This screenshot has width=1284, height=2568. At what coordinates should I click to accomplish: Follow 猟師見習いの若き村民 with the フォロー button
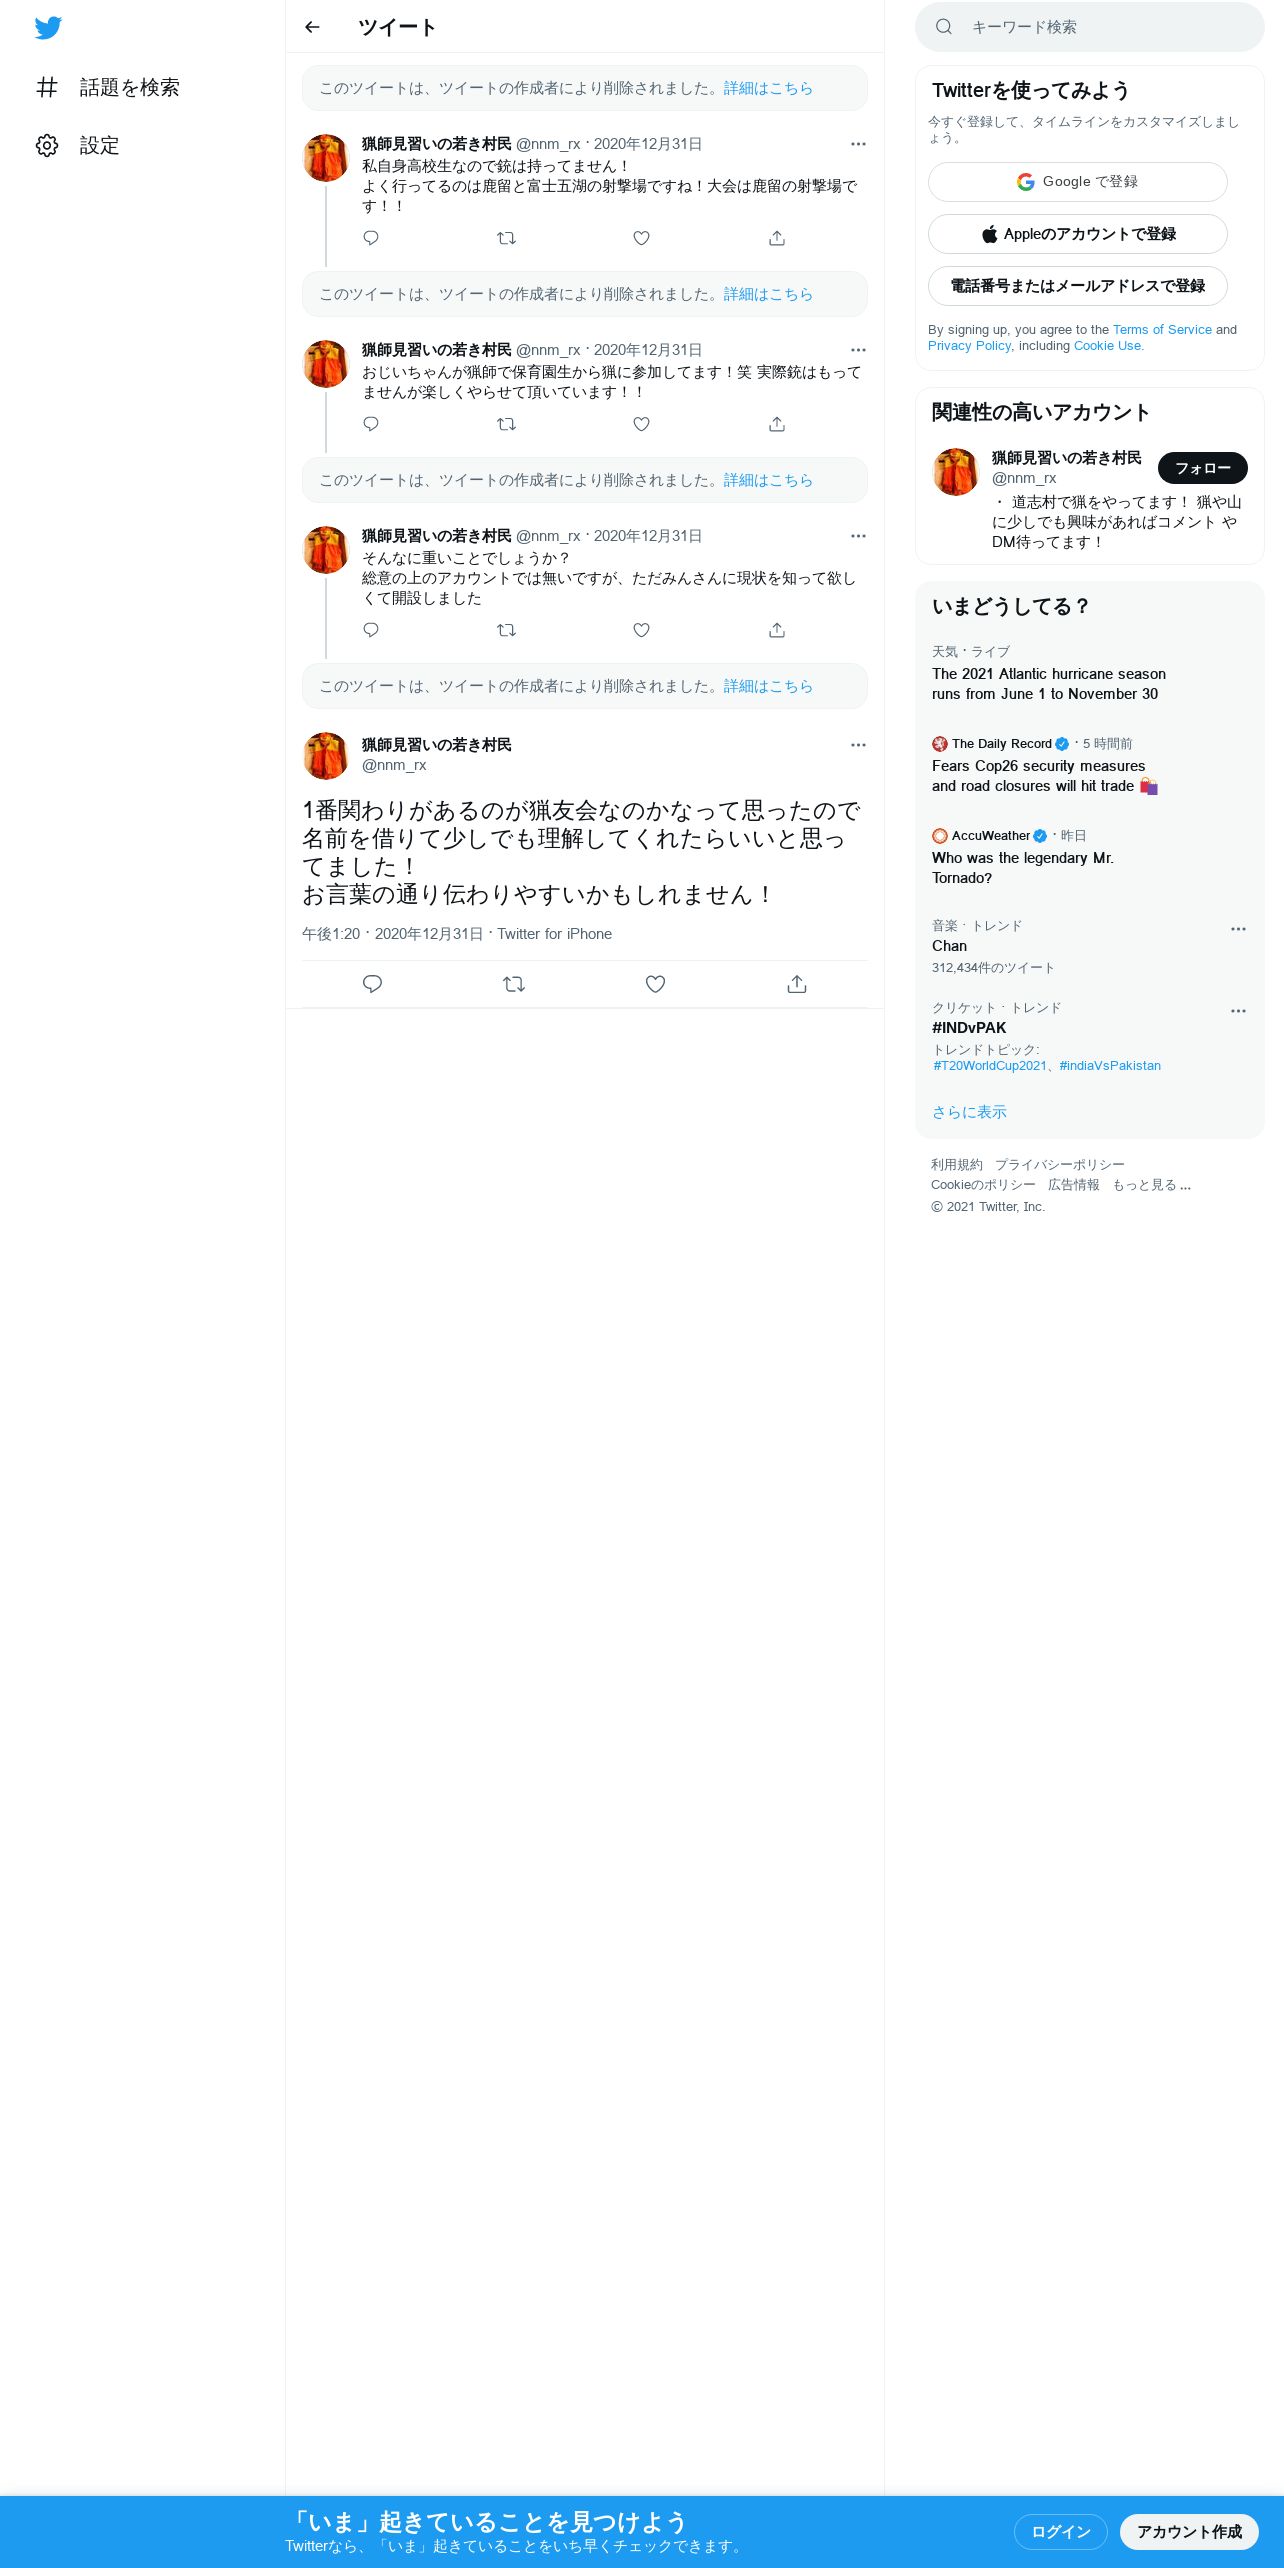(1203, 468)
